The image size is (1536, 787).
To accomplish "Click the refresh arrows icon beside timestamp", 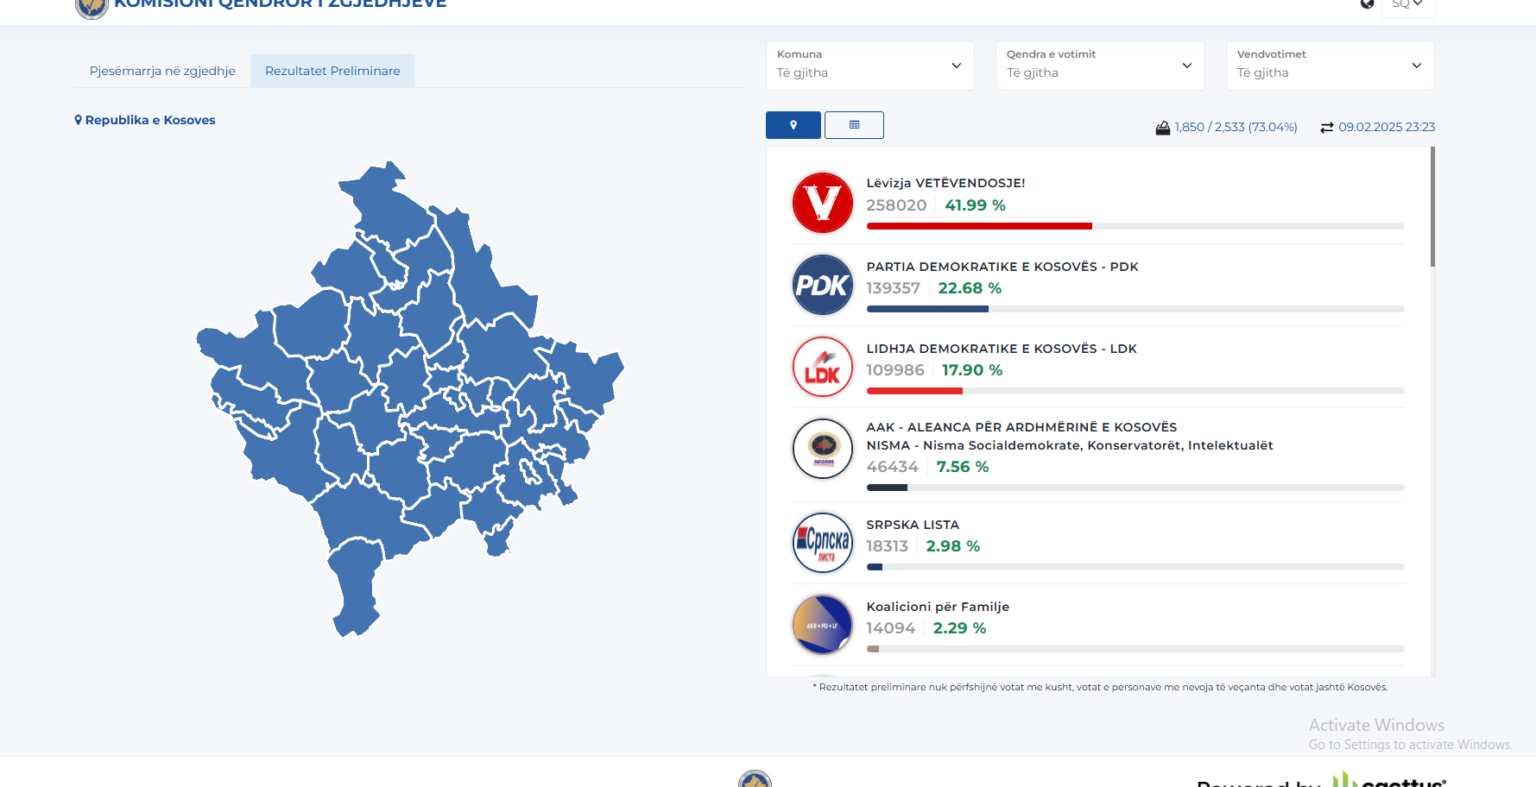I will coord(1326,128).
